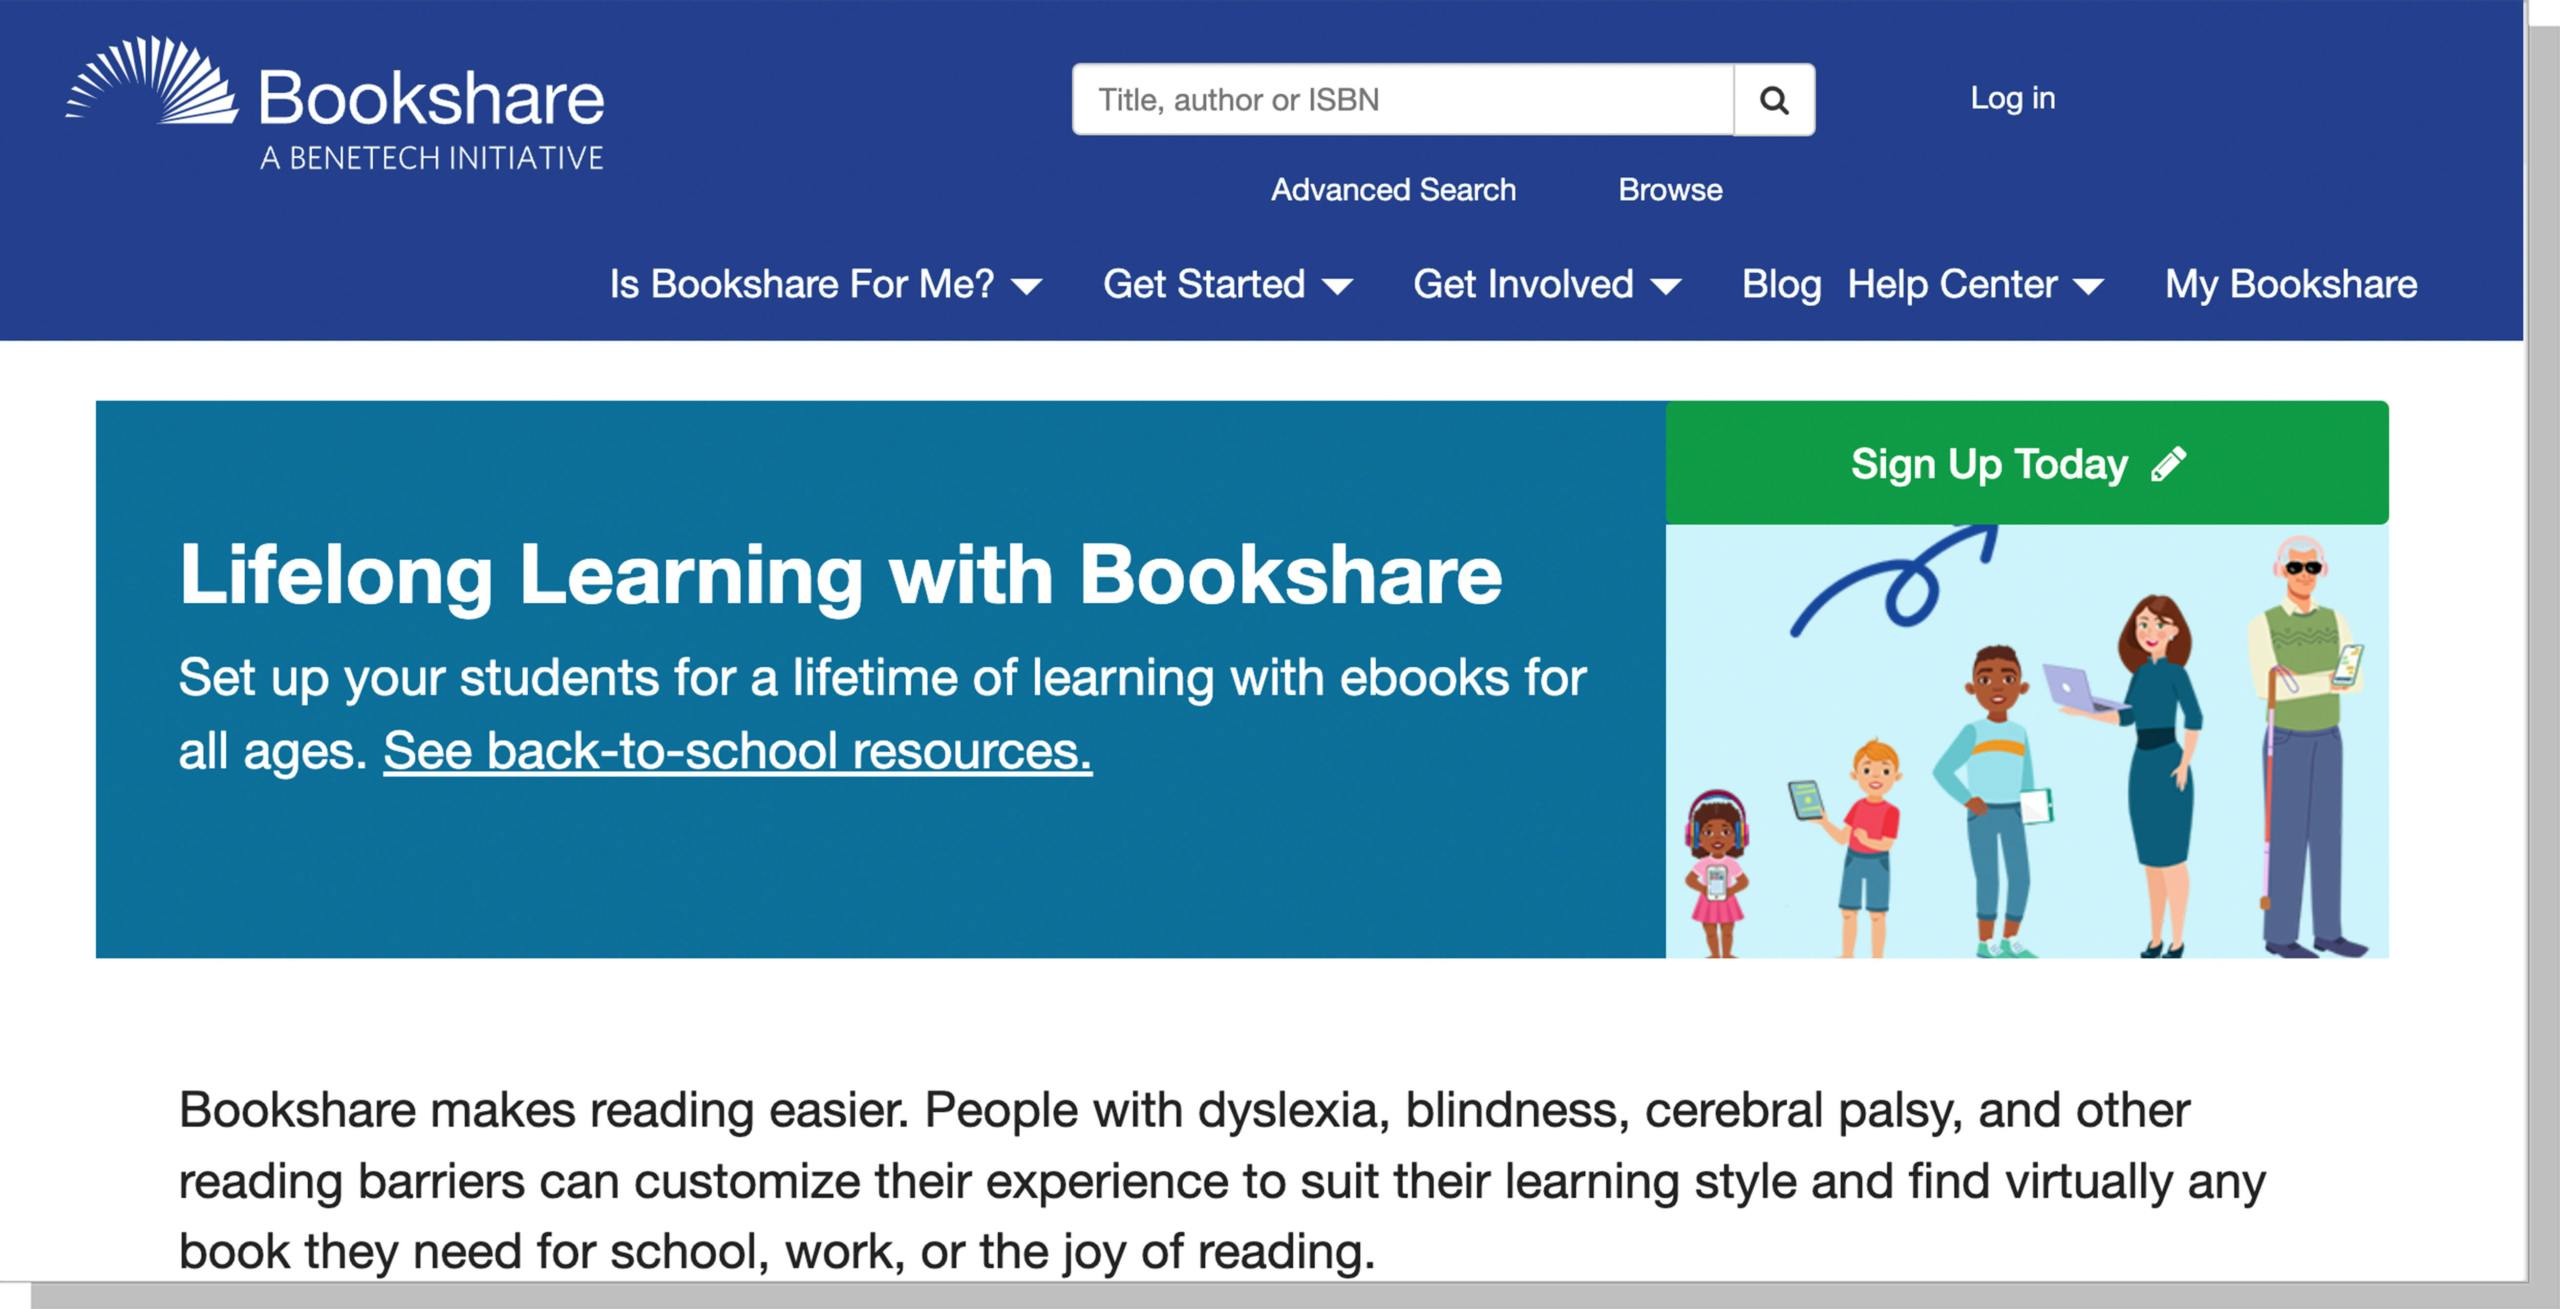Screen dimensions: 2560x1309
Task: Go to Advanced Search
Action: click(1391, 189)
